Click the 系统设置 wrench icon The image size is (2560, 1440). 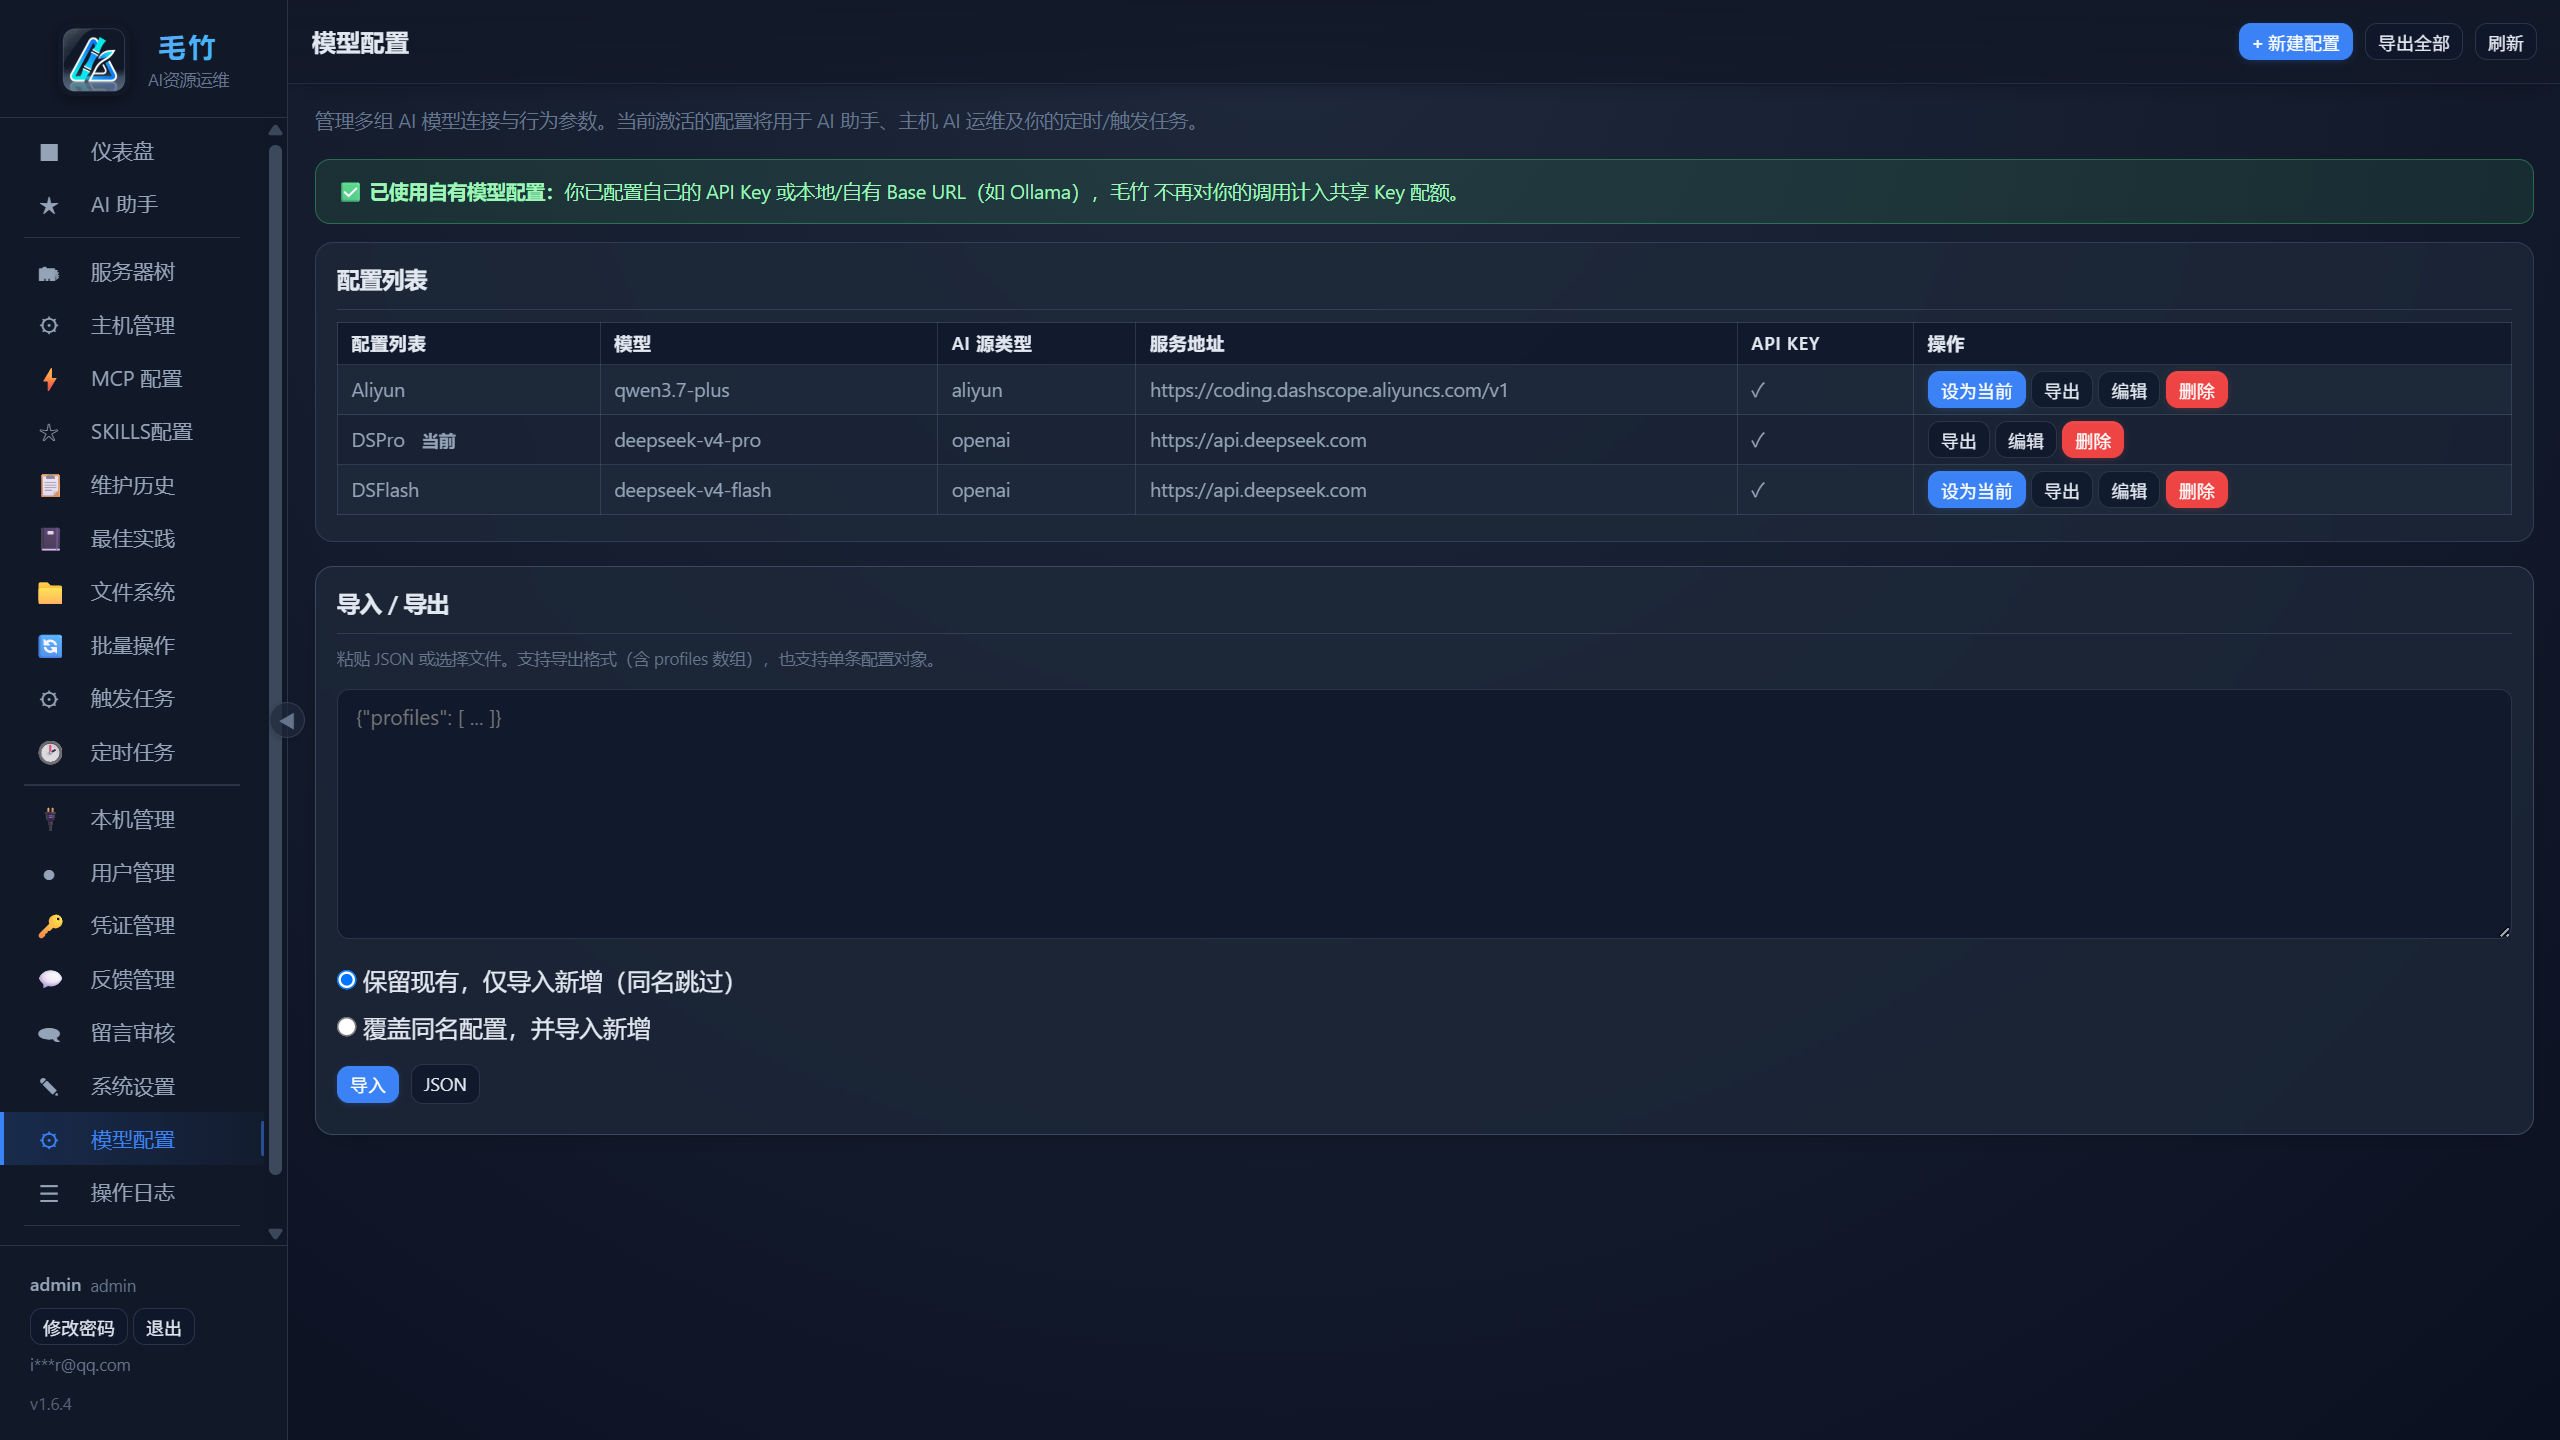[49, 1086]
